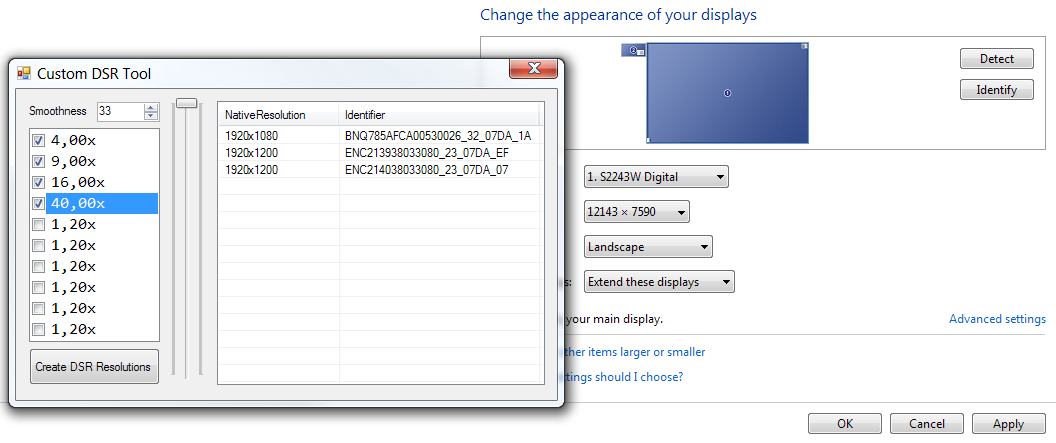Open the Extend these displays dropdown
The image size is (1056, 443).
click(659, 282)
